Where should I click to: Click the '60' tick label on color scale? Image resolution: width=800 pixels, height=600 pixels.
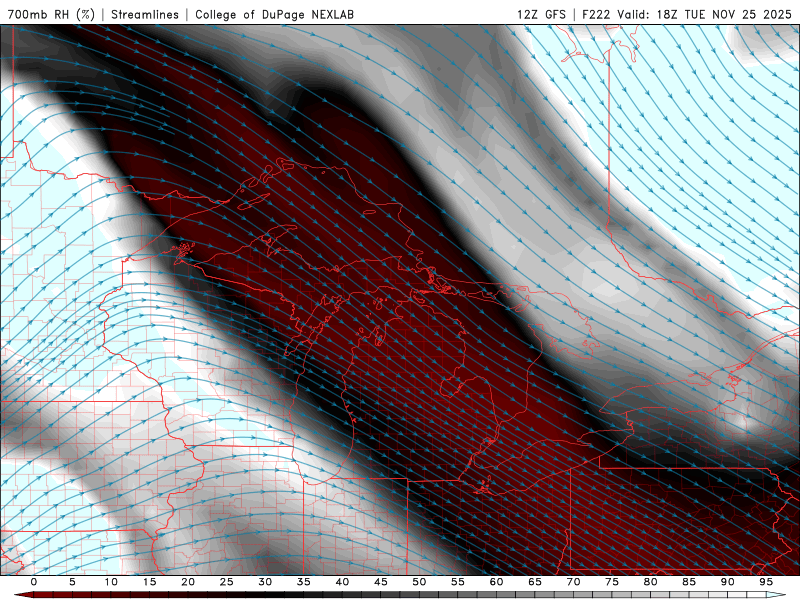(x=496, y=582)
